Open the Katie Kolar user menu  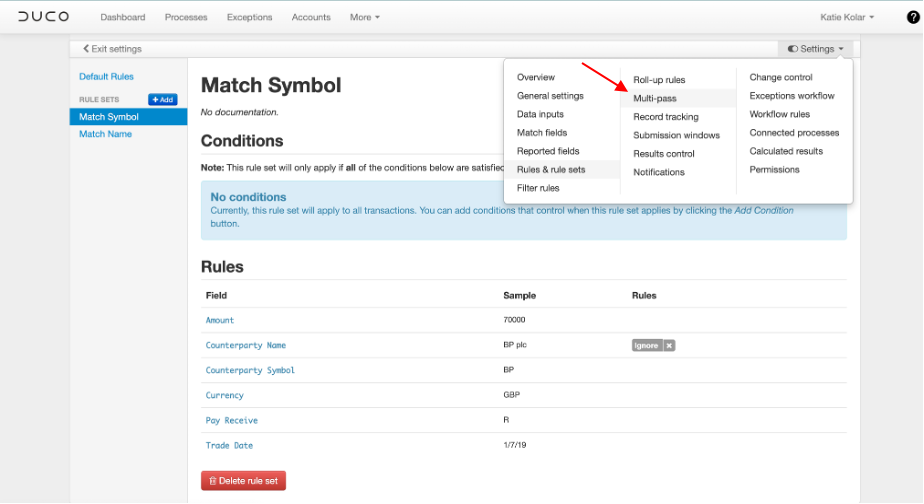click(847, 17)
